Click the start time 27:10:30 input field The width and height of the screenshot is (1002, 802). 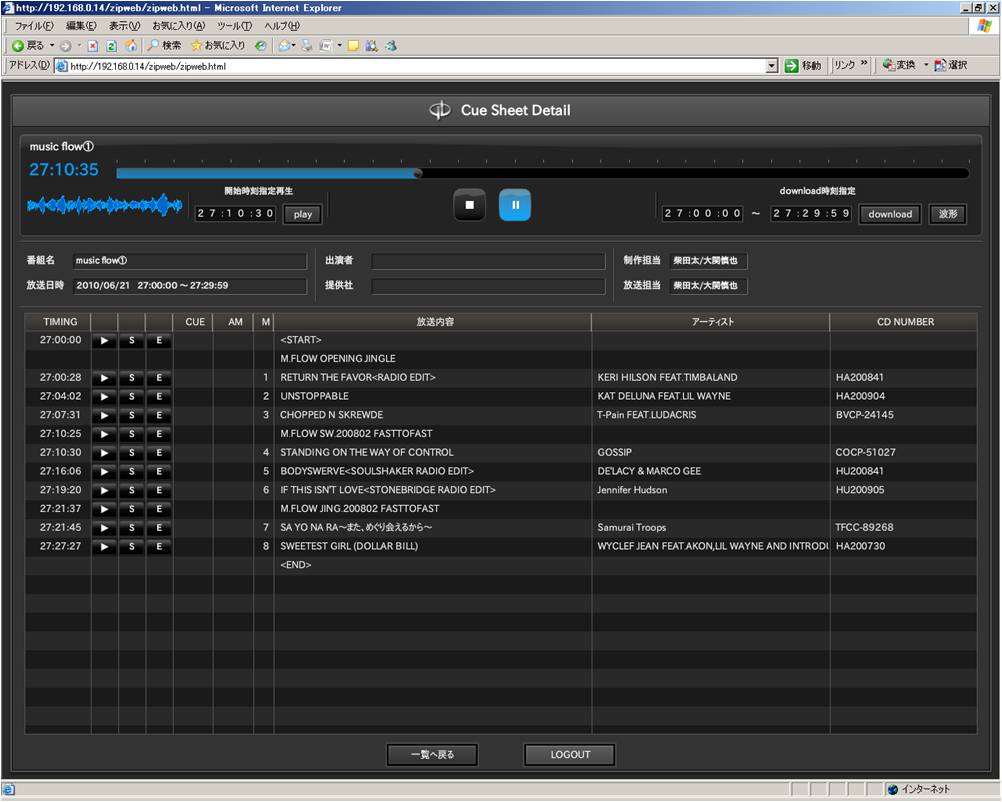(236, 214)
